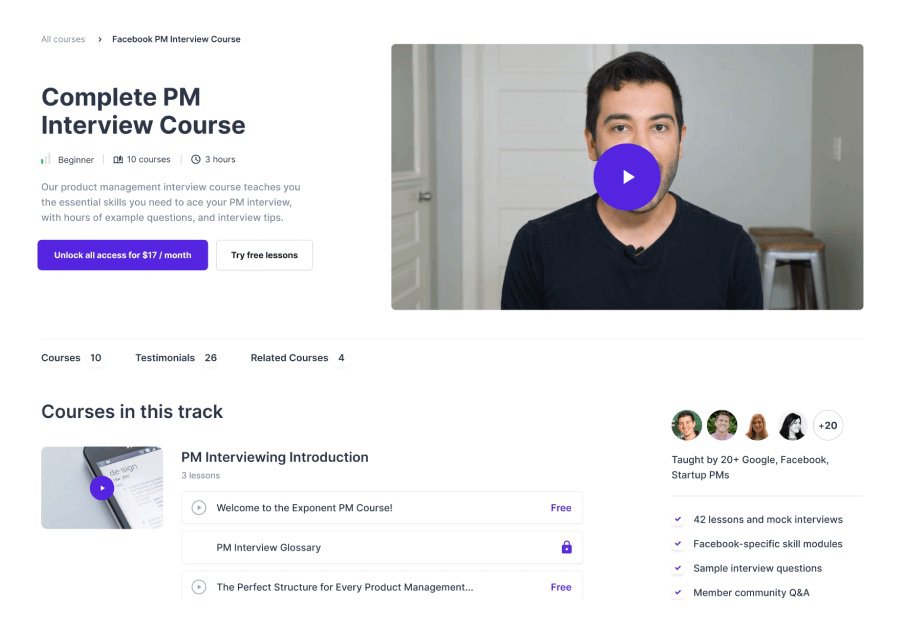900x640 pixels.
Task: Open the +20 more instructors bubble
Action: click(x=828, y=425)
